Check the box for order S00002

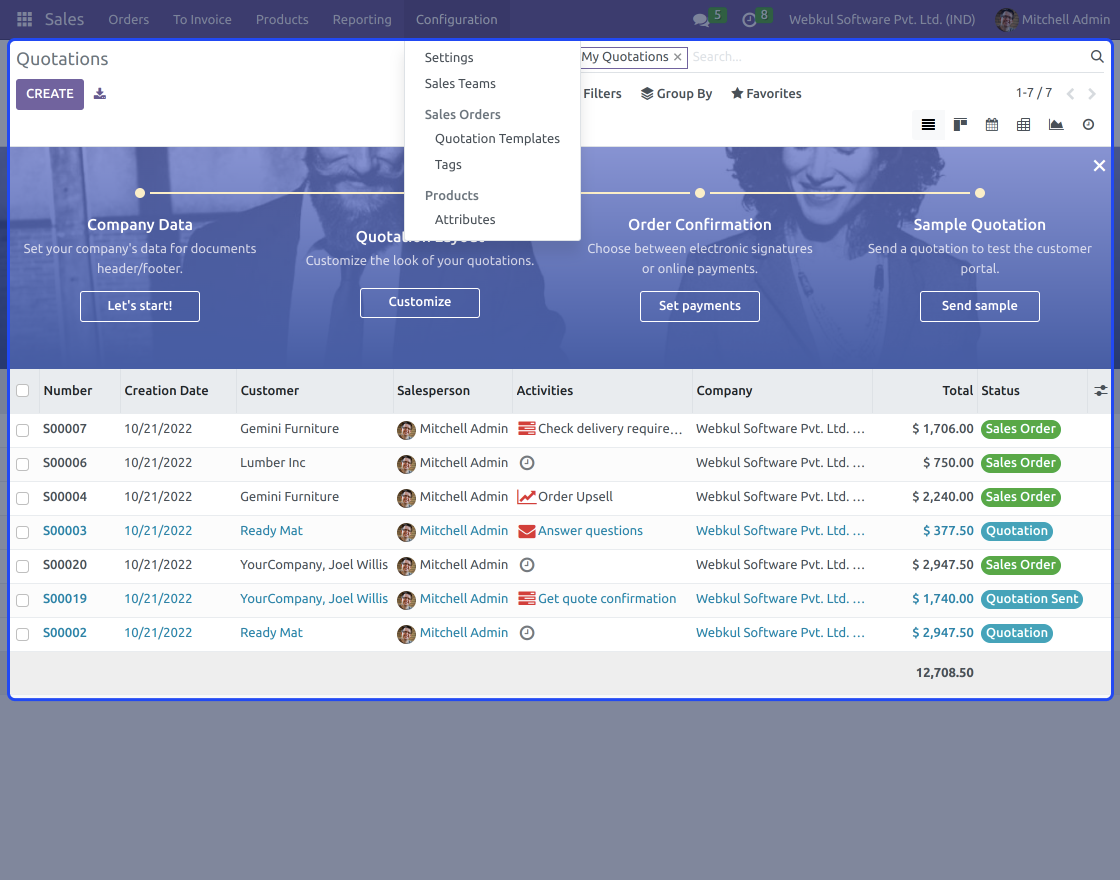point(23,634)
